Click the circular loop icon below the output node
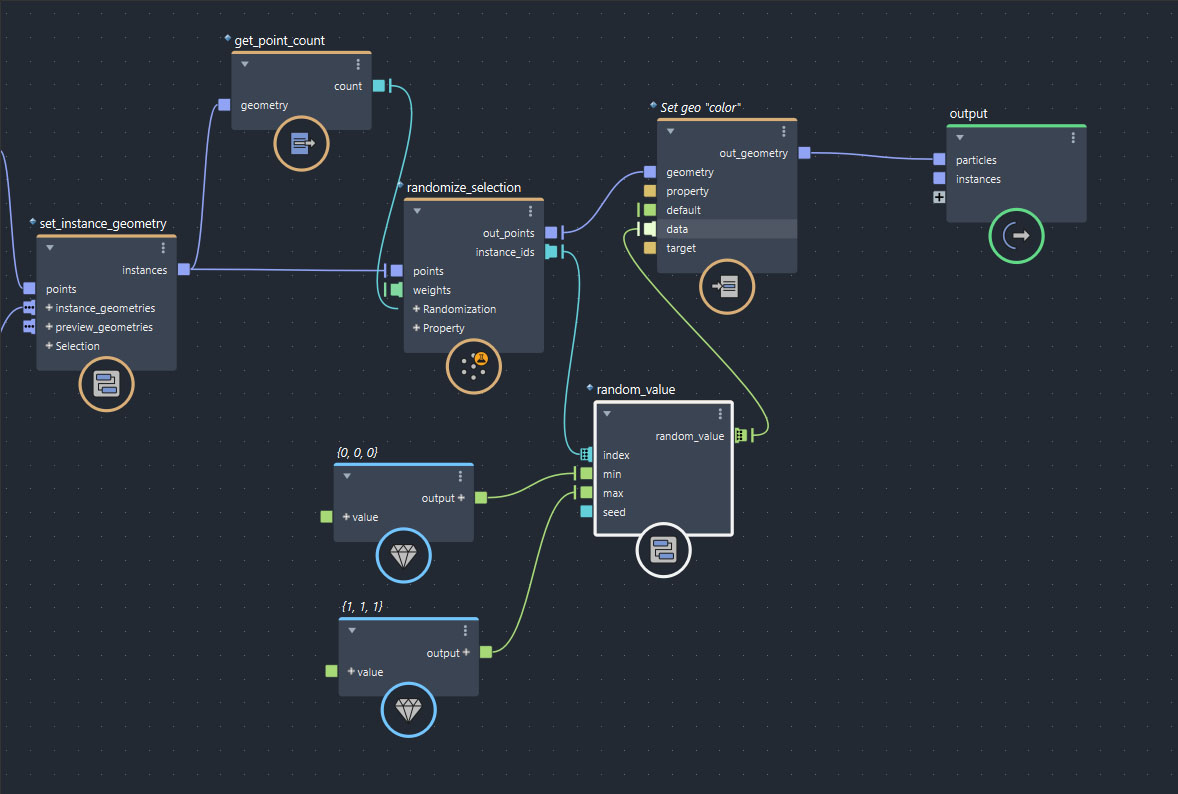Image resolution: width=1178 pixels, height=794 pixels. [1016, 236]
